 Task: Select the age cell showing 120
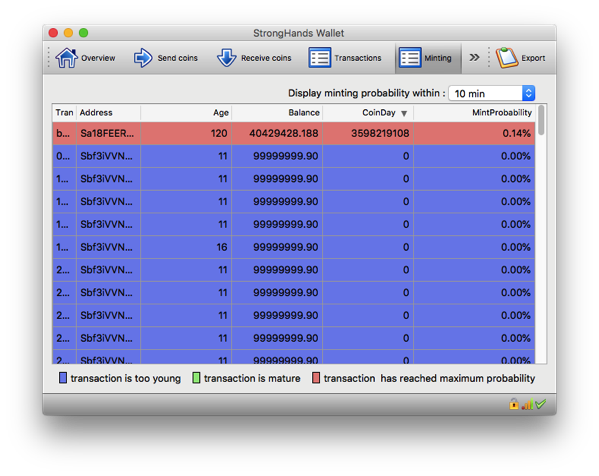[x=186, y=133]
